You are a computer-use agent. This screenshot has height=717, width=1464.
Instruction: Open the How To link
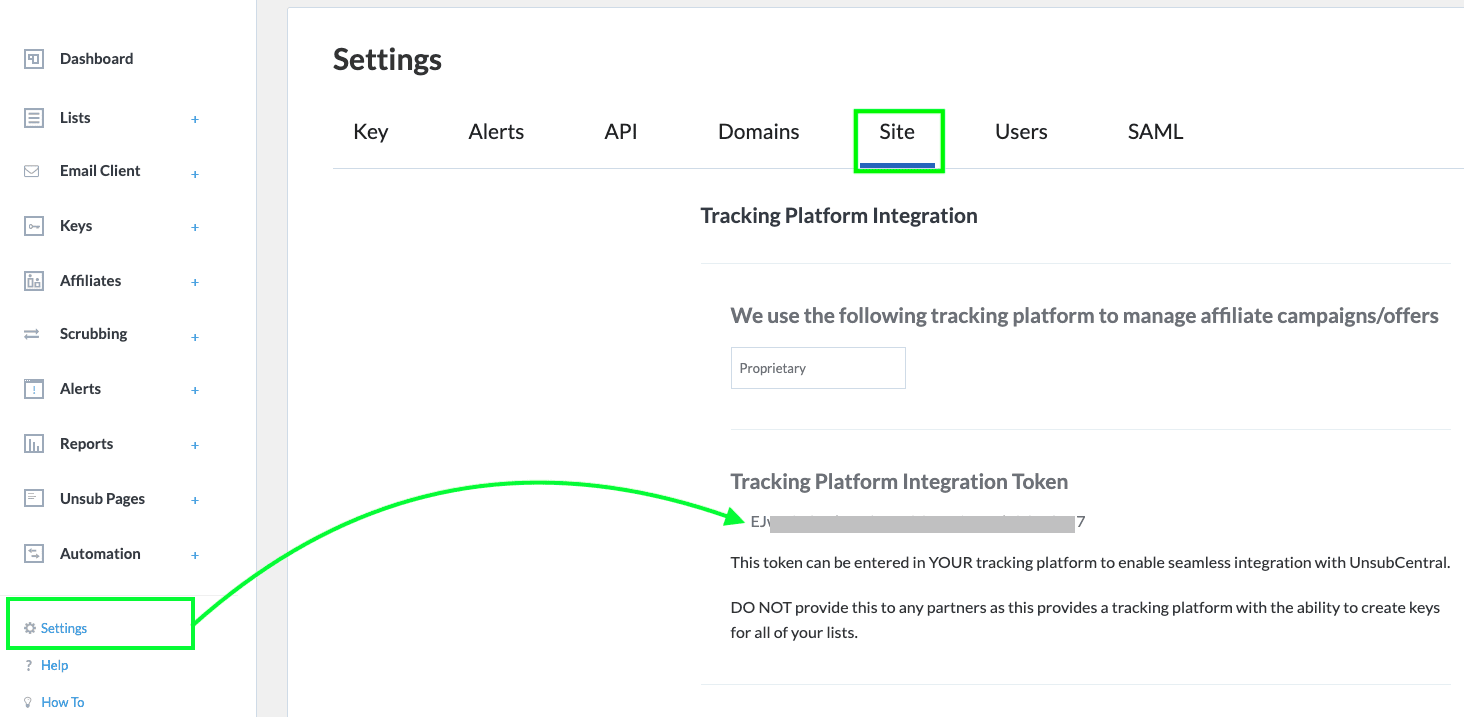(63, 702)
